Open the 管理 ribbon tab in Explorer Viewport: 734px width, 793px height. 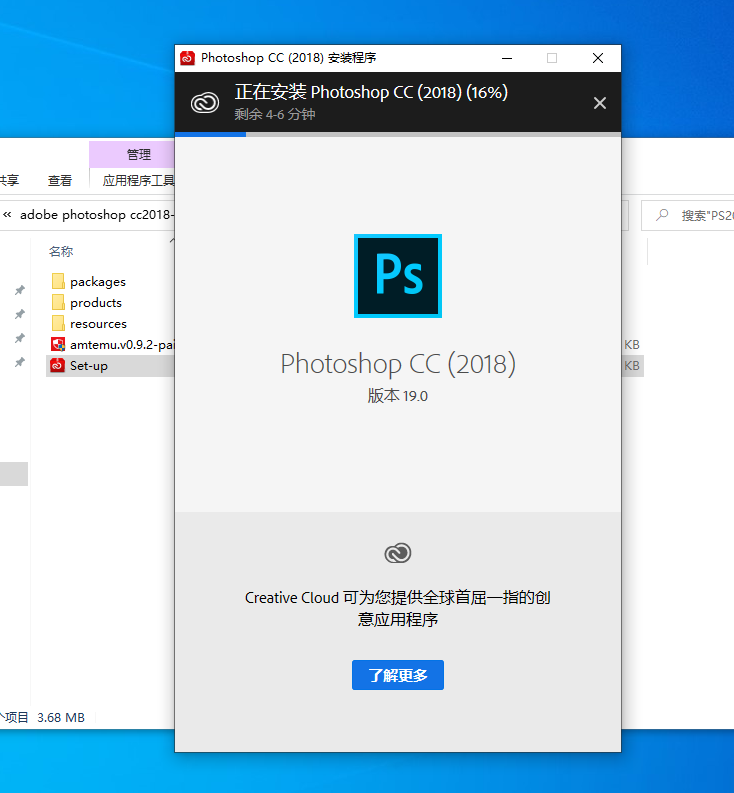tap(139, 154)
